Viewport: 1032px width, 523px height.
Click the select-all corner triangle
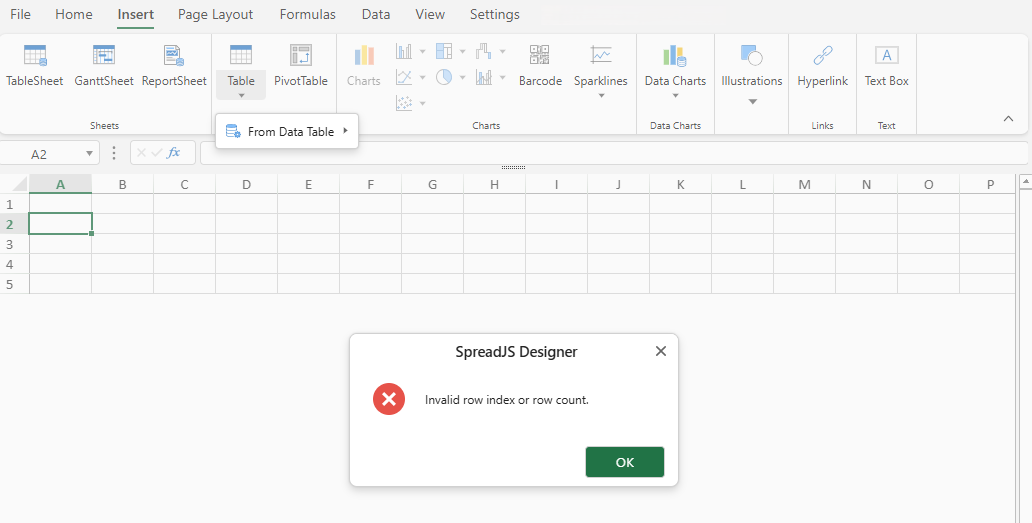pos(20,184)
